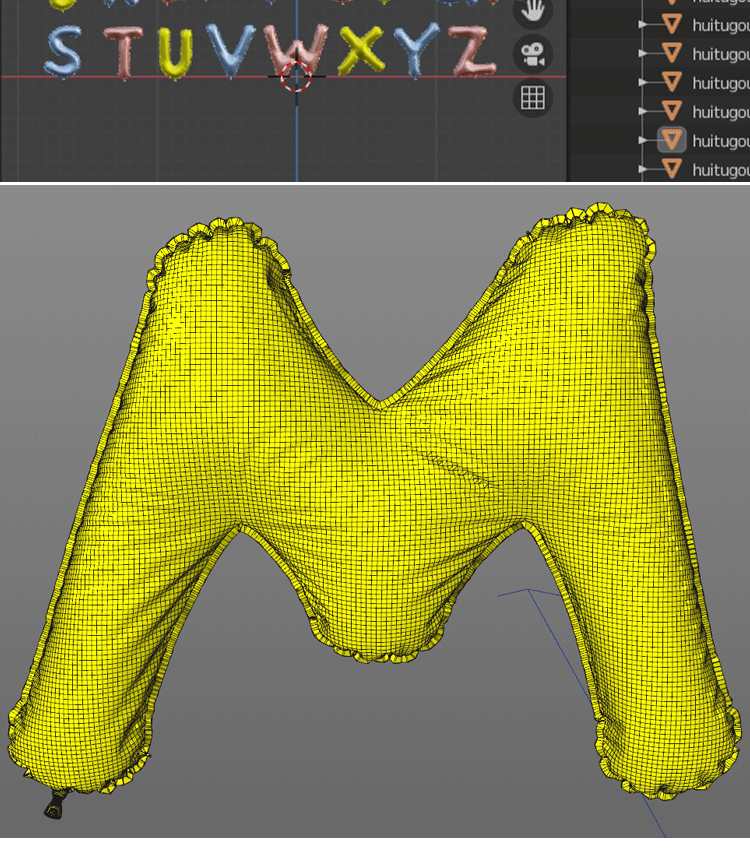This screenshot has height=860, width=750.
Task: Select the pink T balloon letter
Action: pos(124,53)
